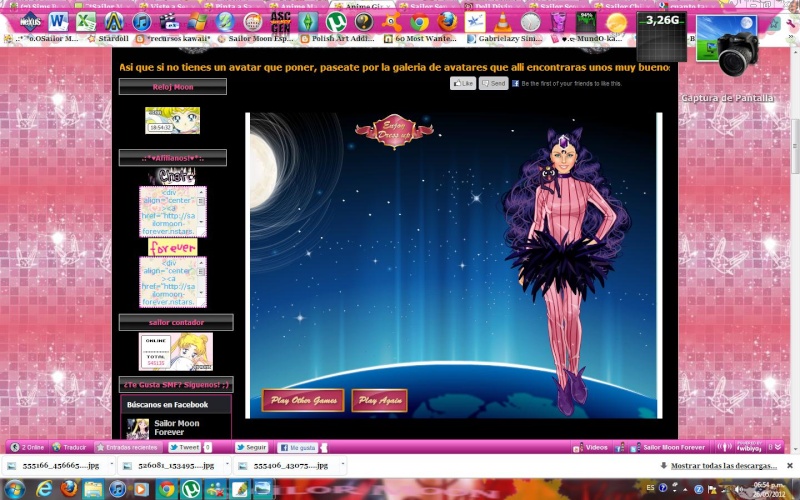Open Chrome from the Windows taskbar

click(166, 489)
